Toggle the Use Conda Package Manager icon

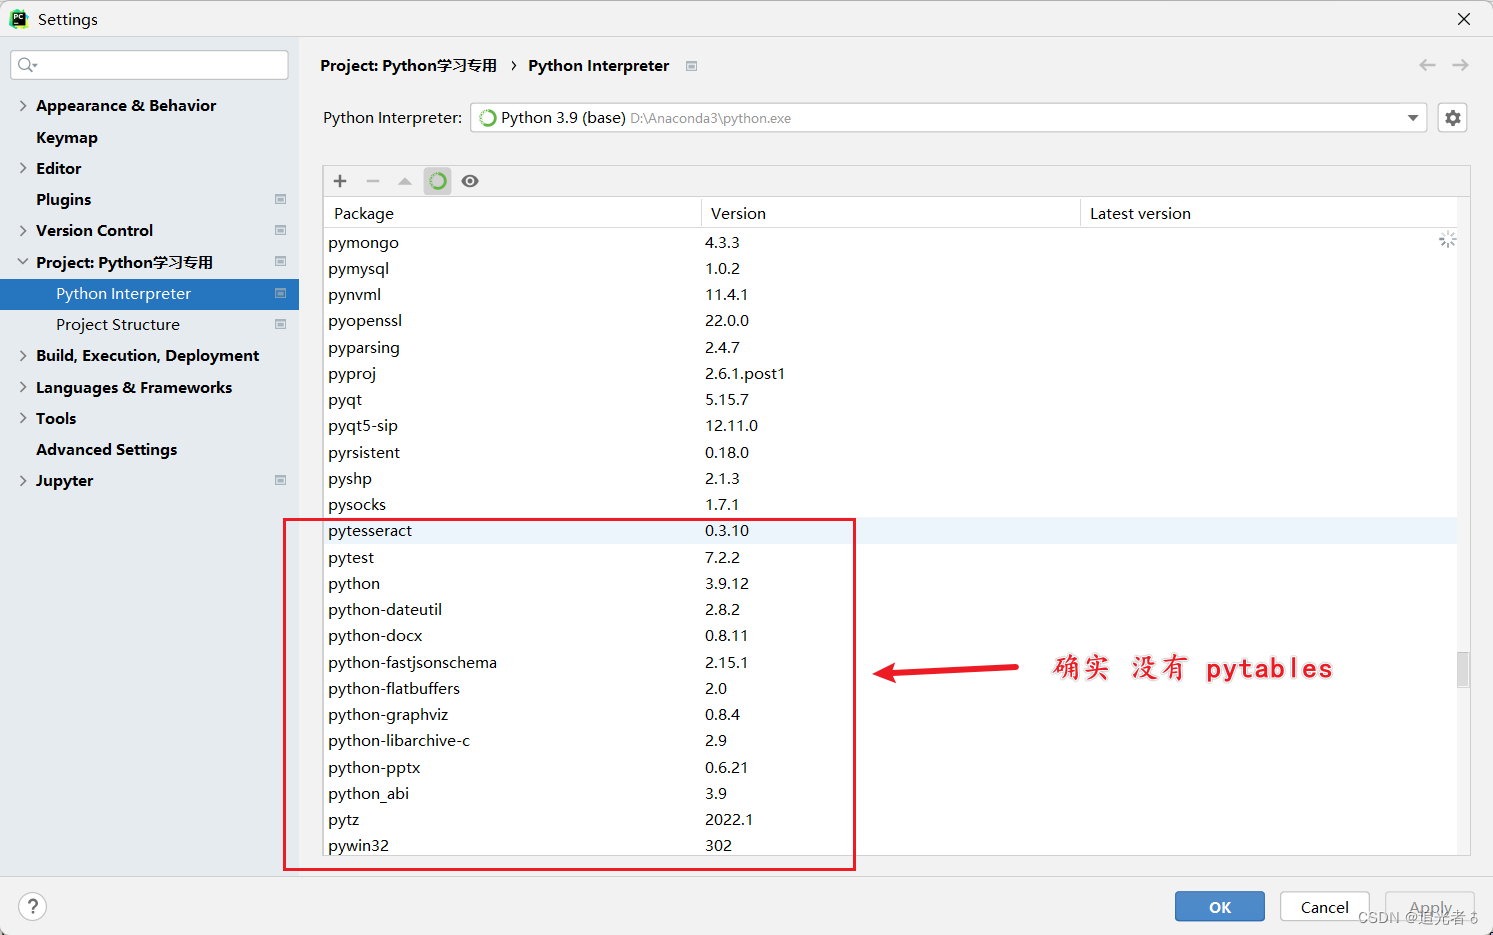(x=438, y=181)
